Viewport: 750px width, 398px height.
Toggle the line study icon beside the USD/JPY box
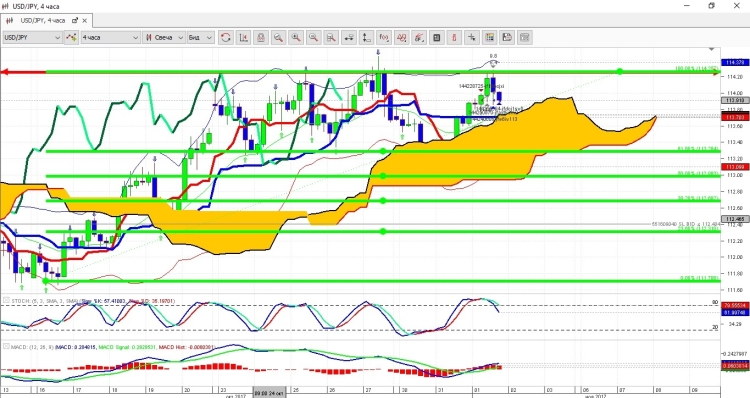tap(71, 37)
